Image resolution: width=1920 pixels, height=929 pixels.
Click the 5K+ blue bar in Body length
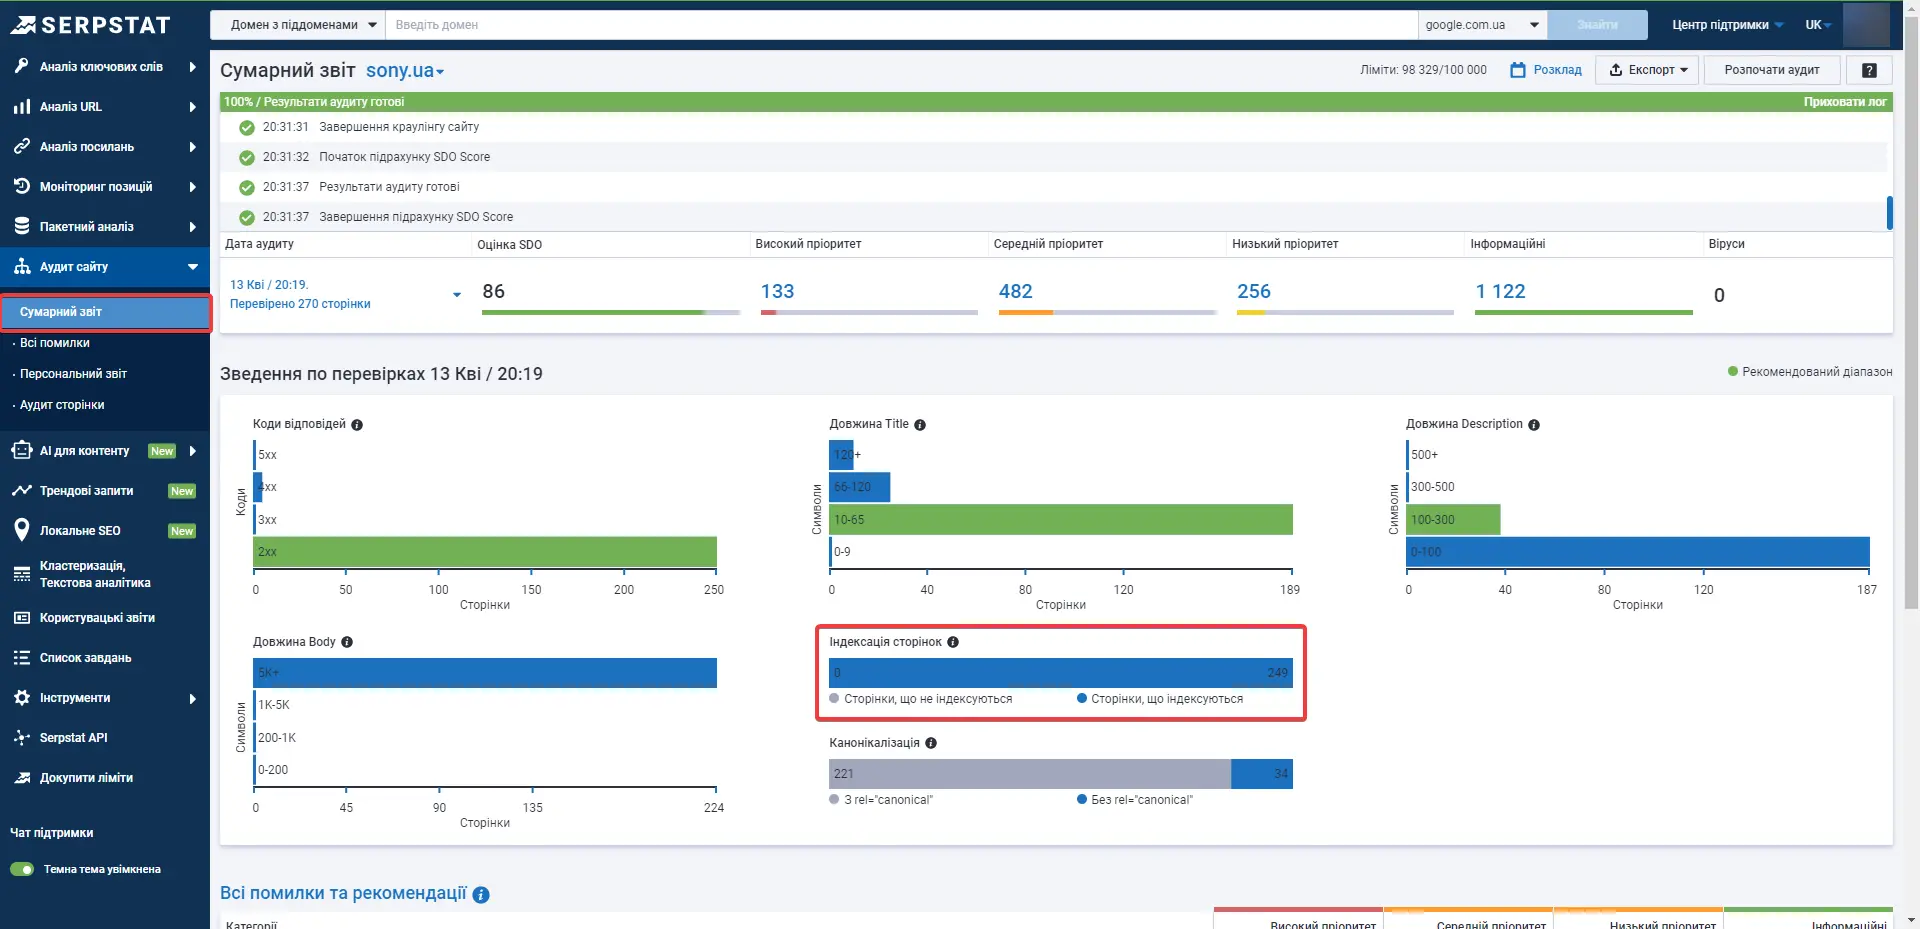[x=486, y=673]
